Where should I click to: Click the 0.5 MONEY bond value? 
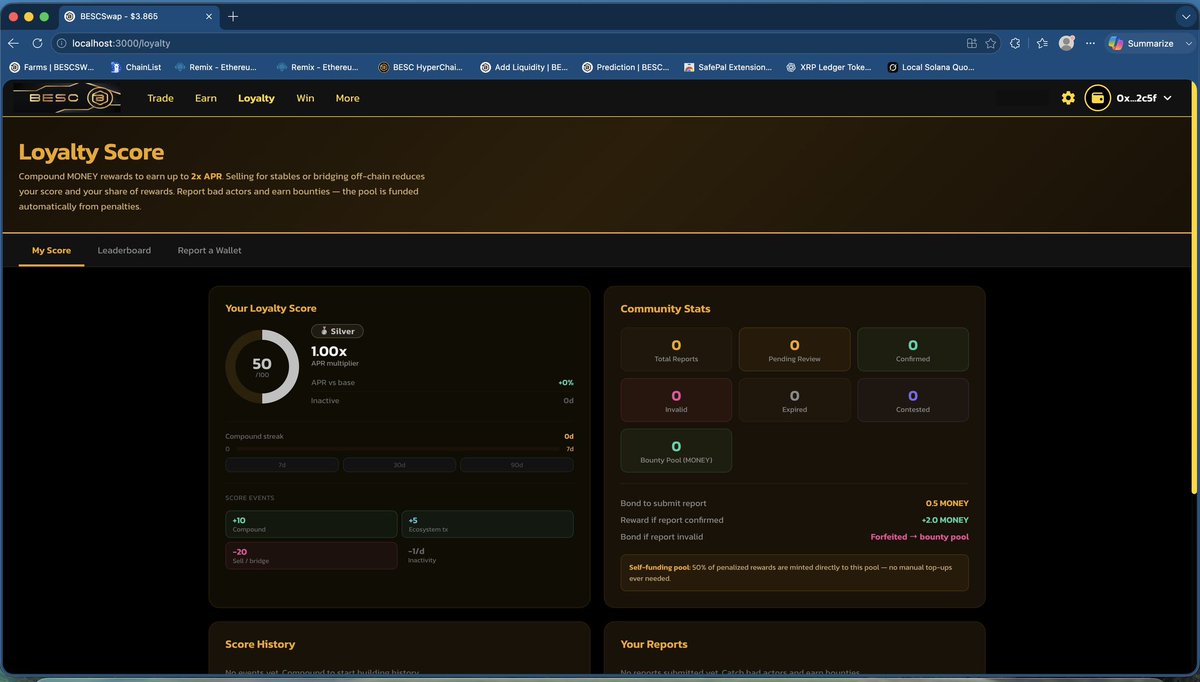pyautogui.click(x=947, y=503)
